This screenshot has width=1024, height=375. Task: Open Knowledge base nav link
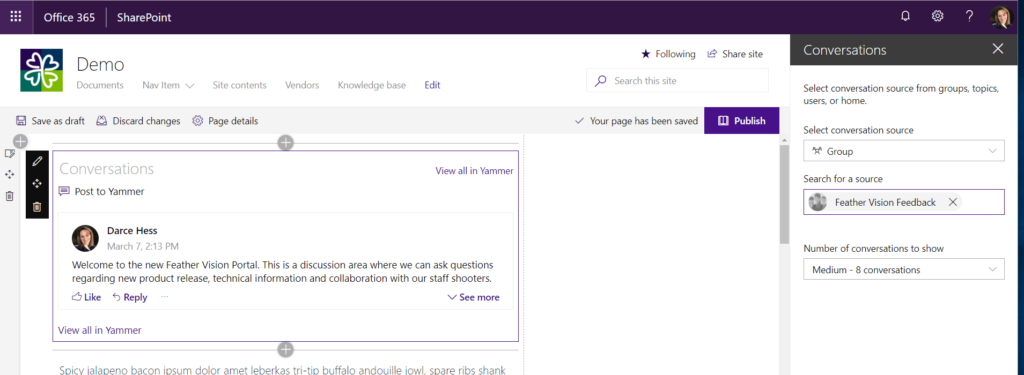click(x=372, y=85)
